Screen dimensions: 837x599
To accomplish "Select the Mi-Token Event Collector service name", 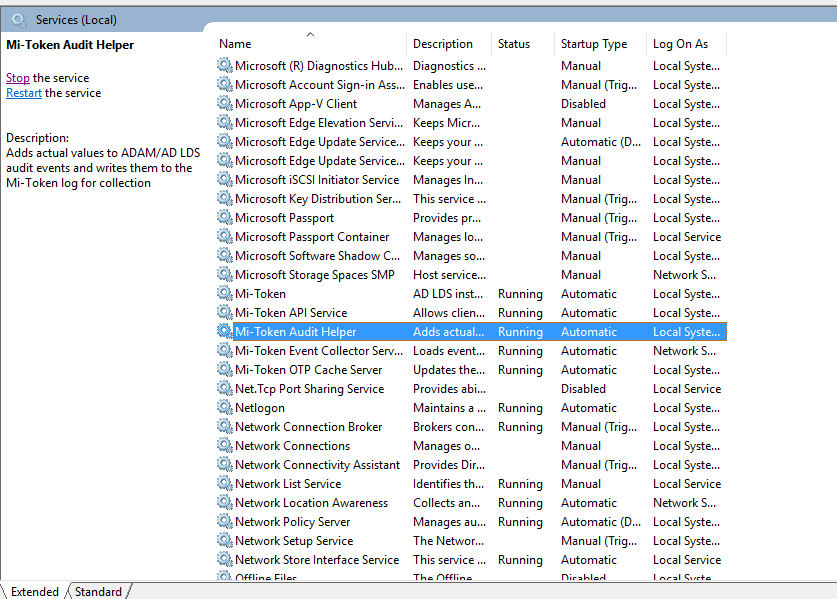I will coord(319,351).
